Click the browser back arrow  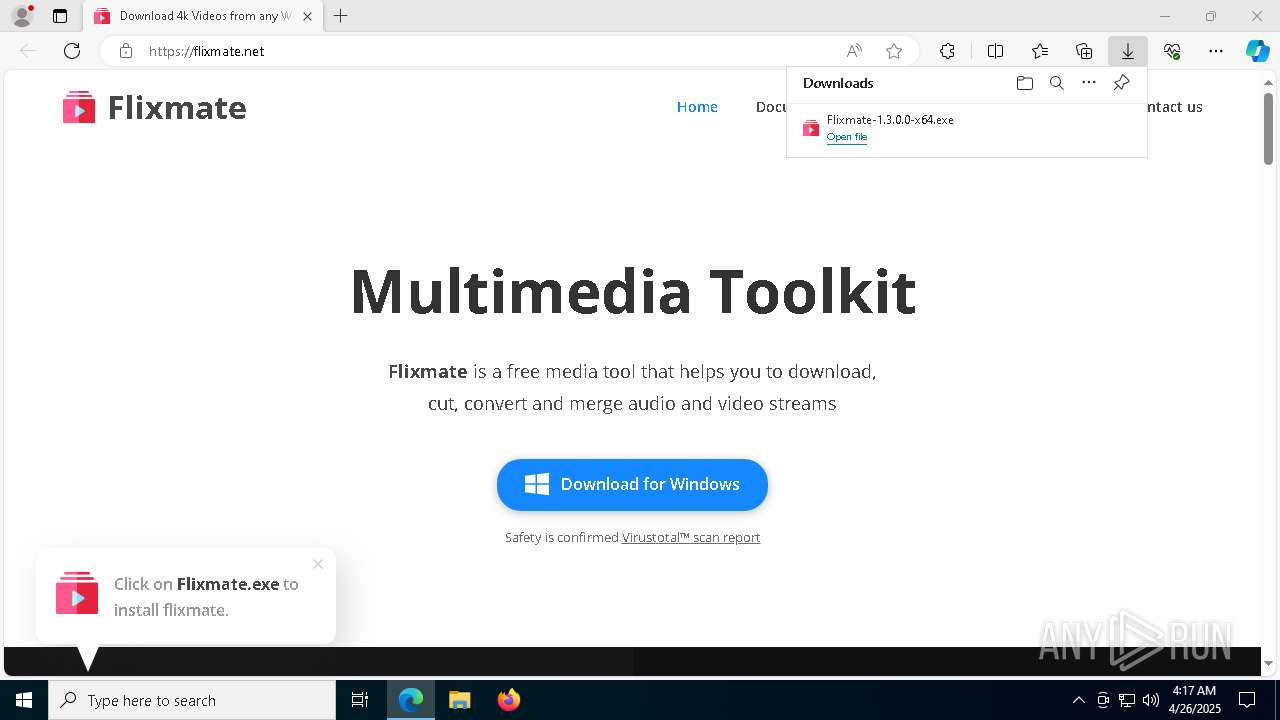click(x=28, y=51)
